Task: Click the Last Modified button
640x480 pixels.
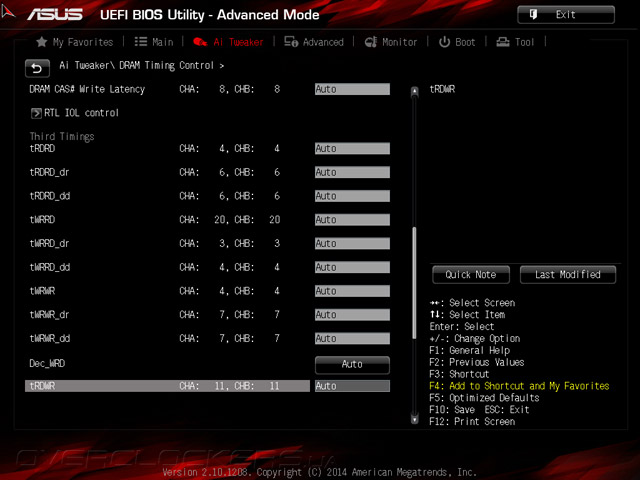Action: pyautogui.click(x=568, y=275)
